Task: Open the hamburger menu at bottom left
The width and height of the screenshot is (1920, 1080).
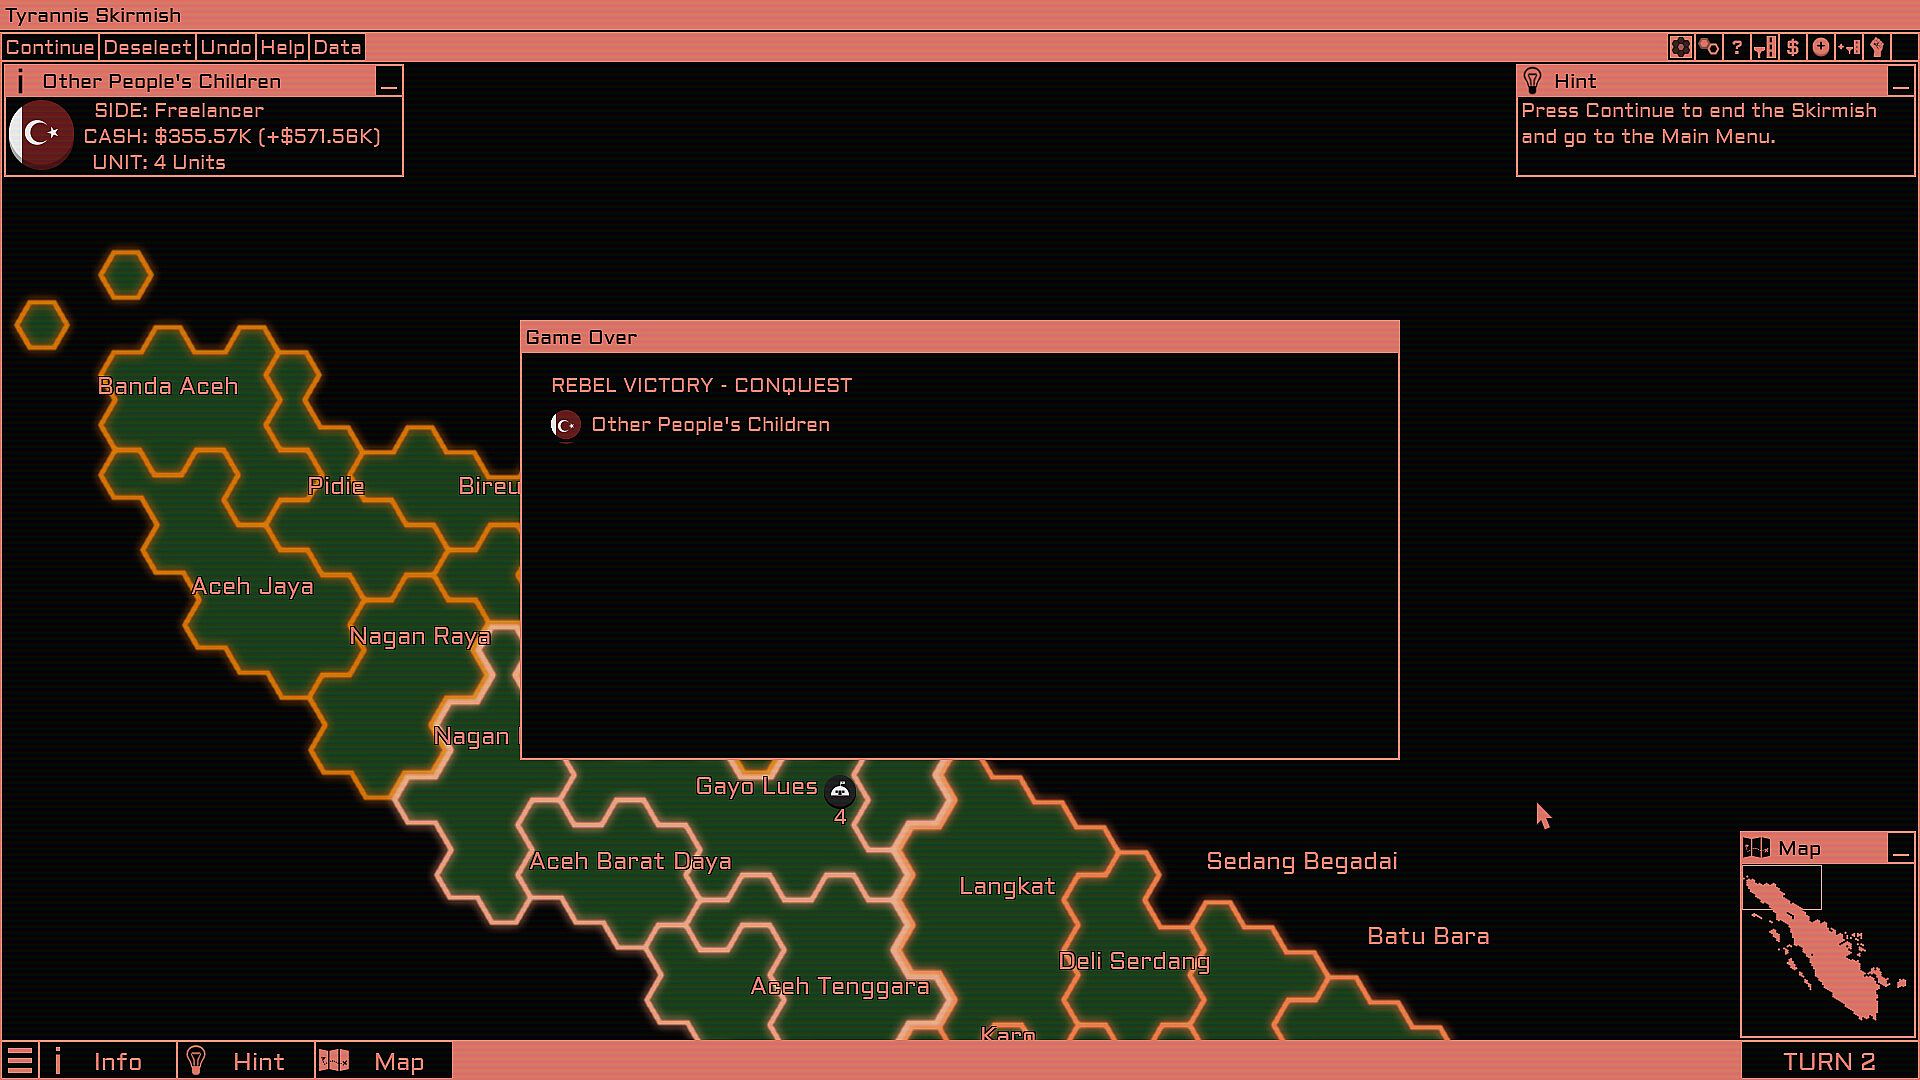Action: pyautogui.click(x=20, y=1061)
